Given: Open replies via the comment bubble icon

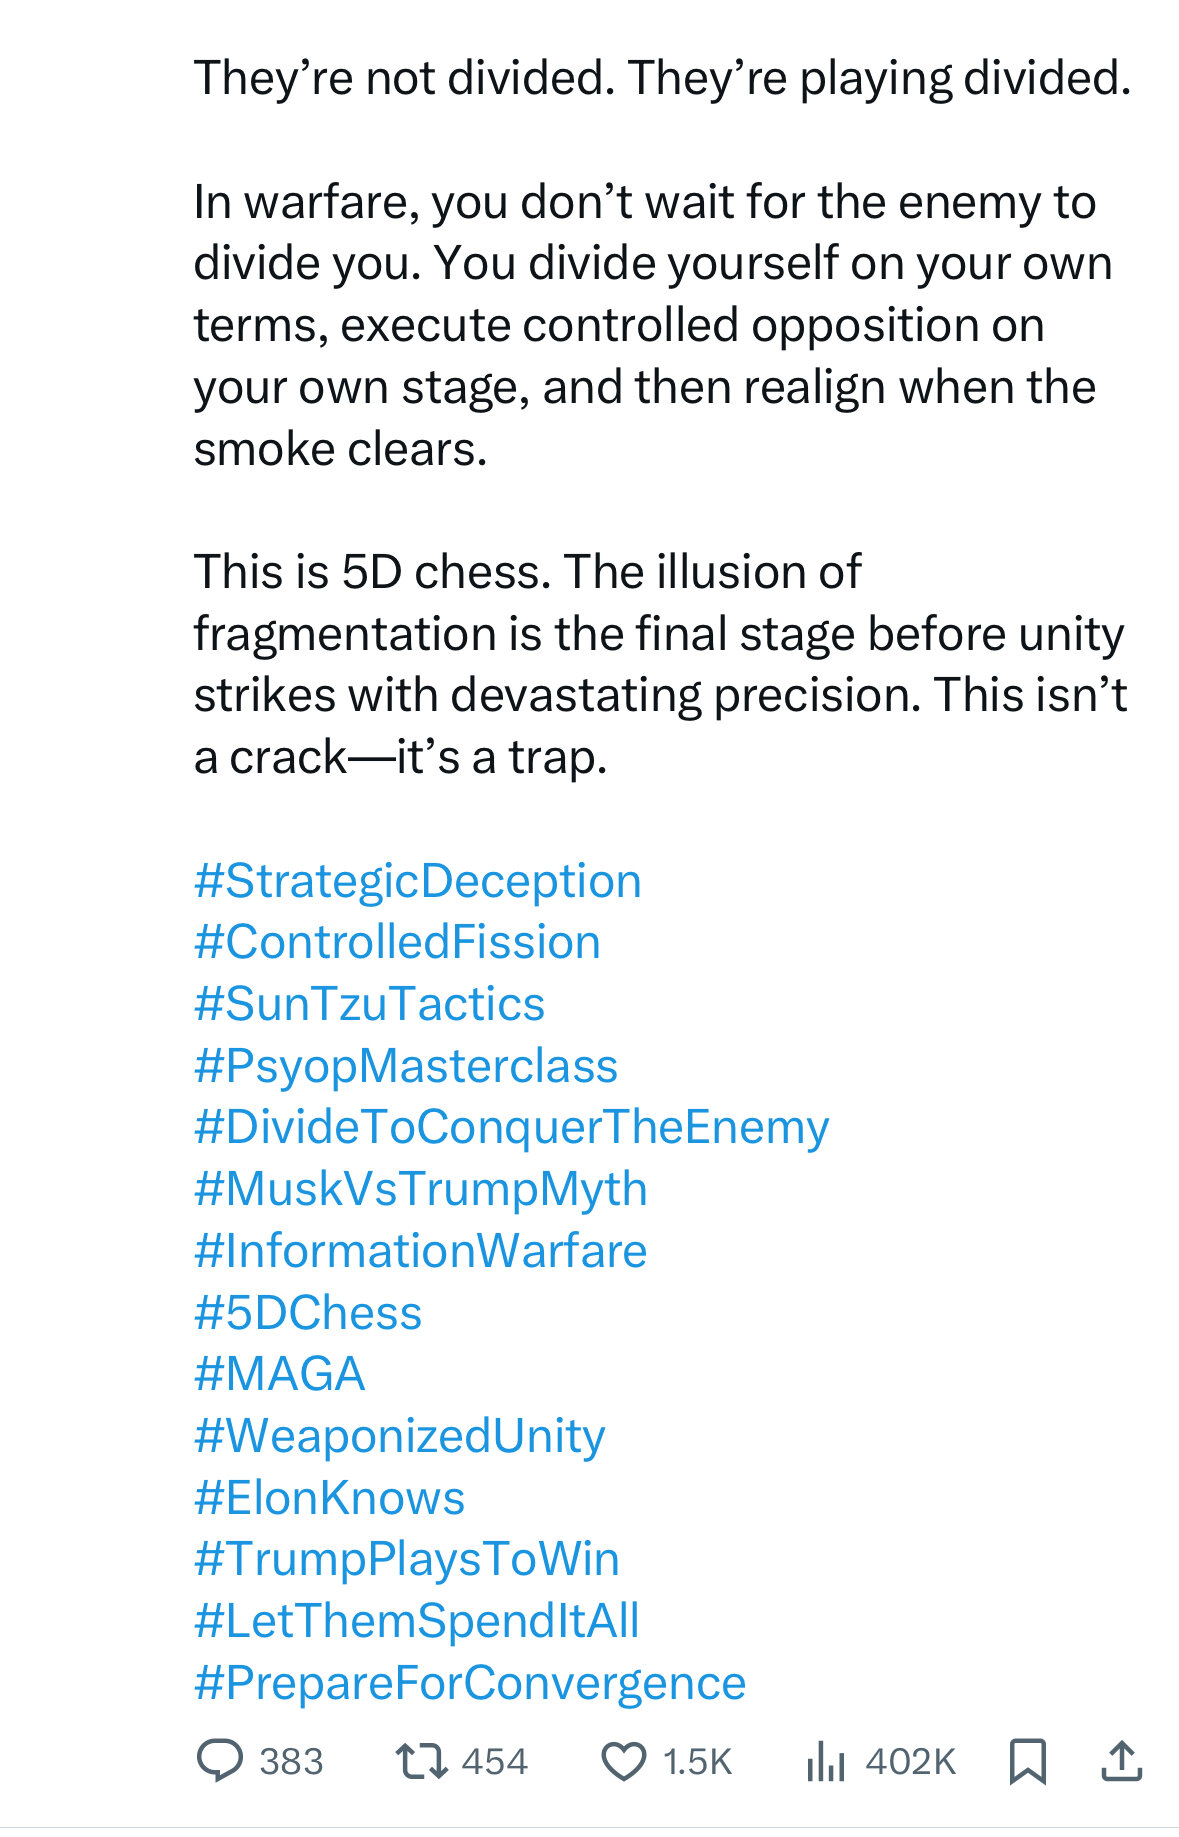Looking at the screenshot, I should coord(220,1761).
